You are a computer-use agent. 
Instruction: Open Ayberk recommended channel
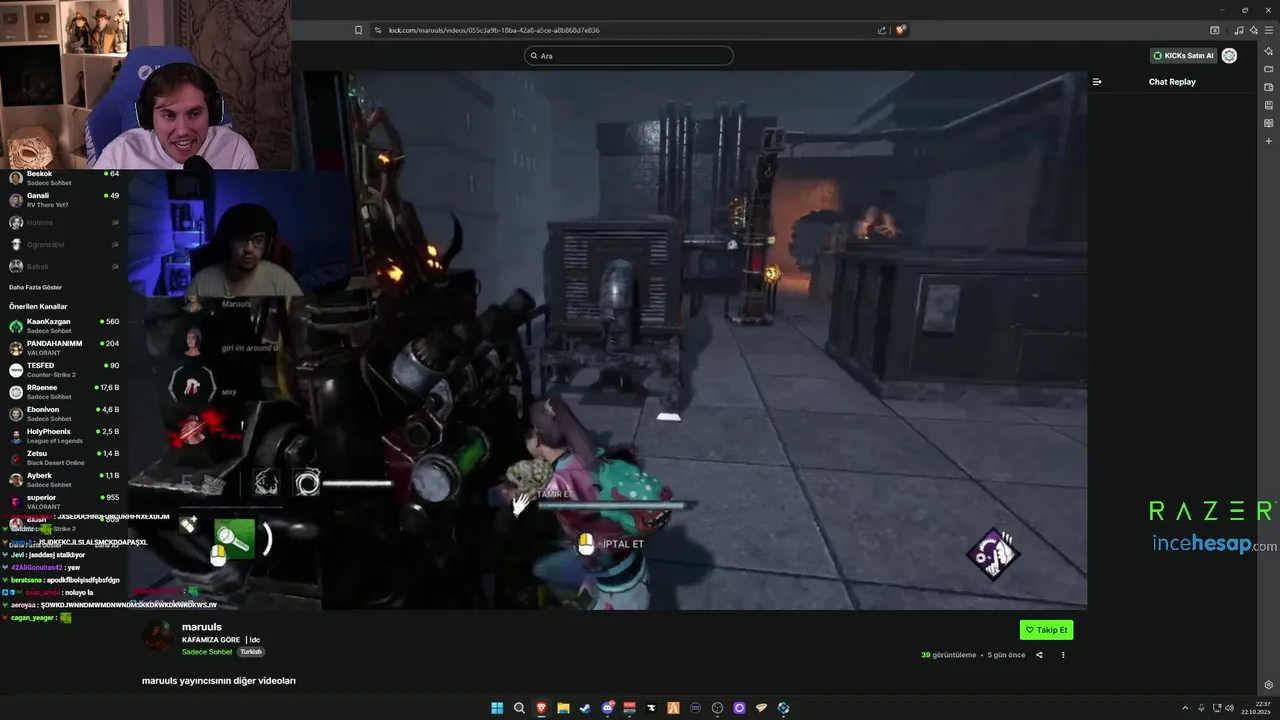click(x=64, y=480)
